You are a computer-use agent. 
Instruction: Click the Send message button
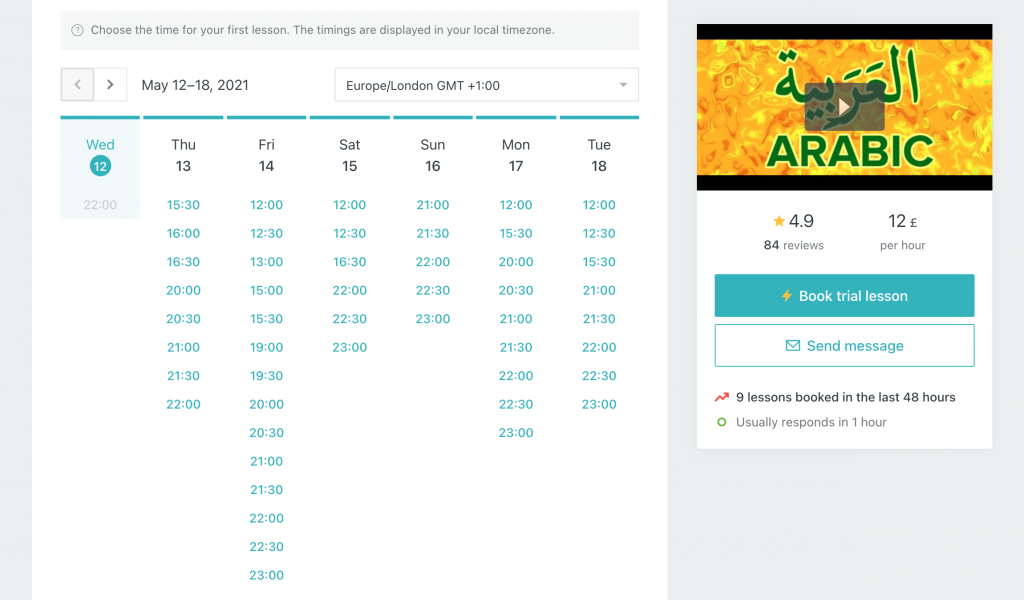(x=844, y=344)
